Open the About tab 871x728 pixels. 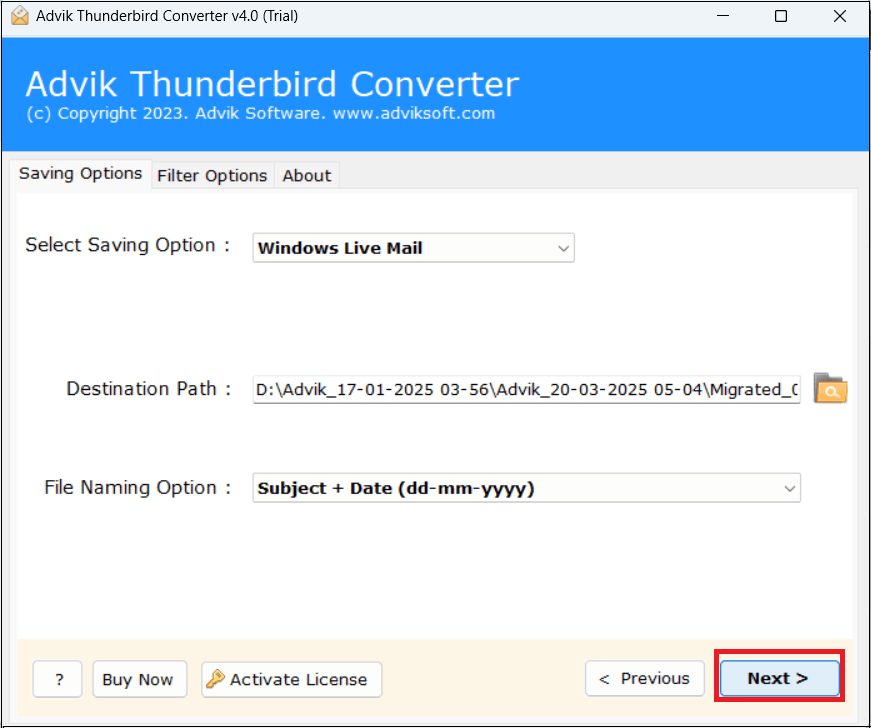307,175
